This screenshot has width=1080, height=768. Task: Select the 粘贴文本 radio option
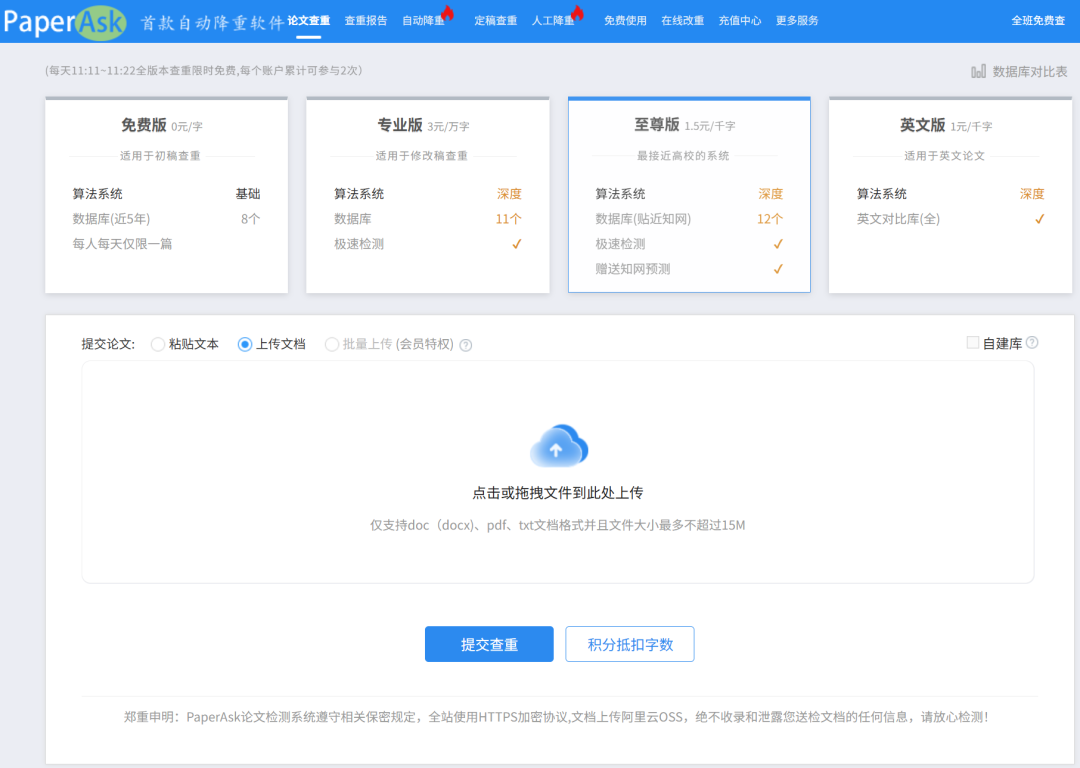pyautogui.click(x=158, y=344)
